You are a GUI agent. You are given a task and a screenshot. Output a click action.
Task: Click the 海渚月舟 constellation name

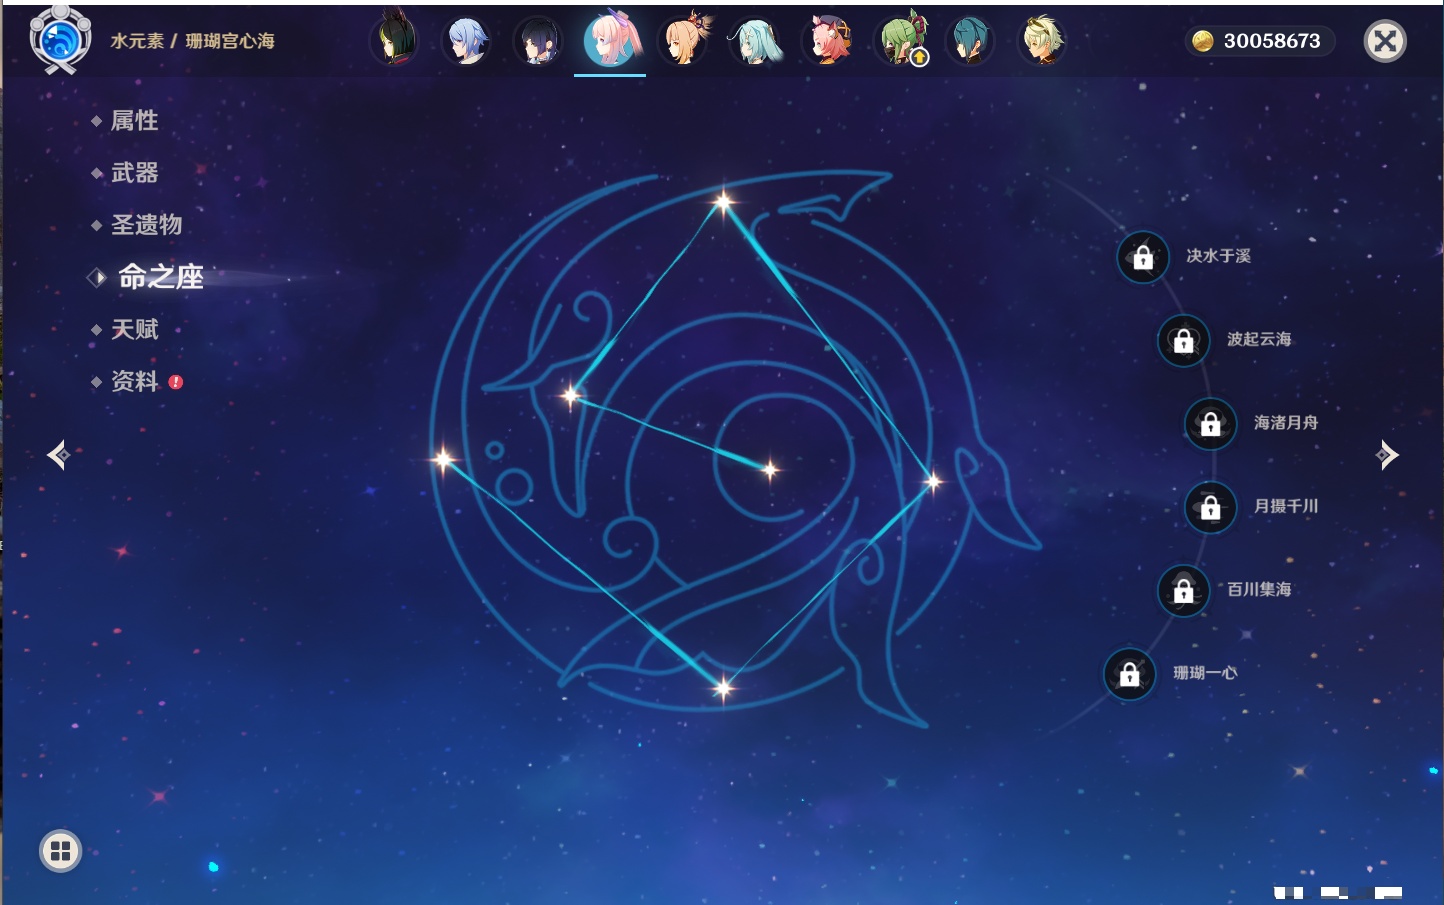coord(1286,423)
